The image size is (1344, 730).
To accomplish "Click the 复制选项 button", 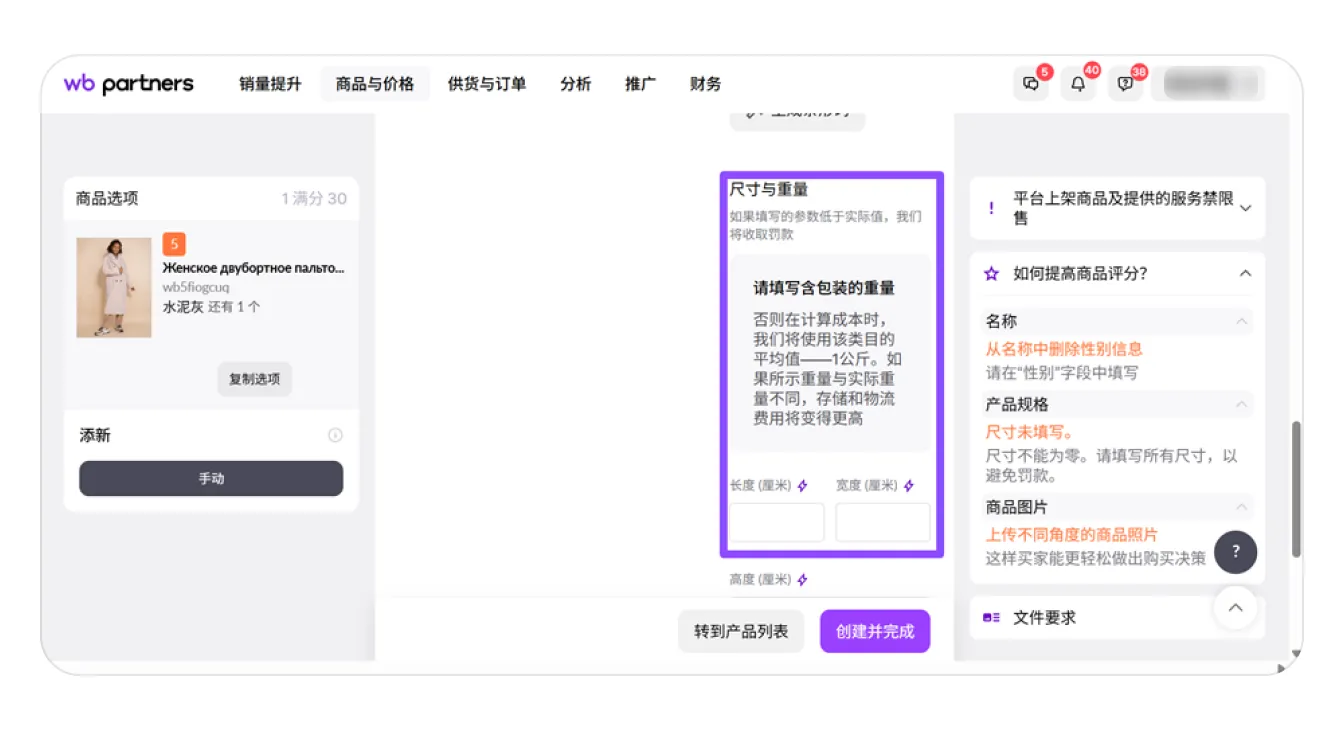I will pos(255,379).
